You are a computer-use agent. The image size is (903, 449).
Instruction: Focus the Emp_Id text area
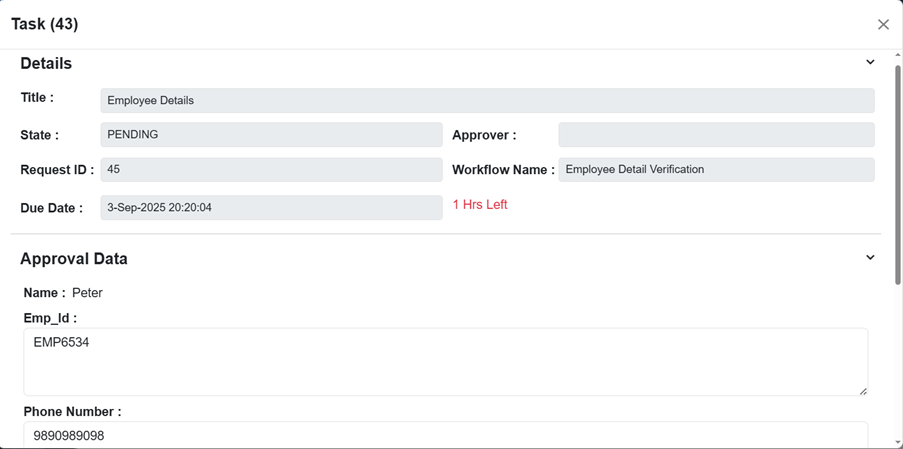point(445,361)
